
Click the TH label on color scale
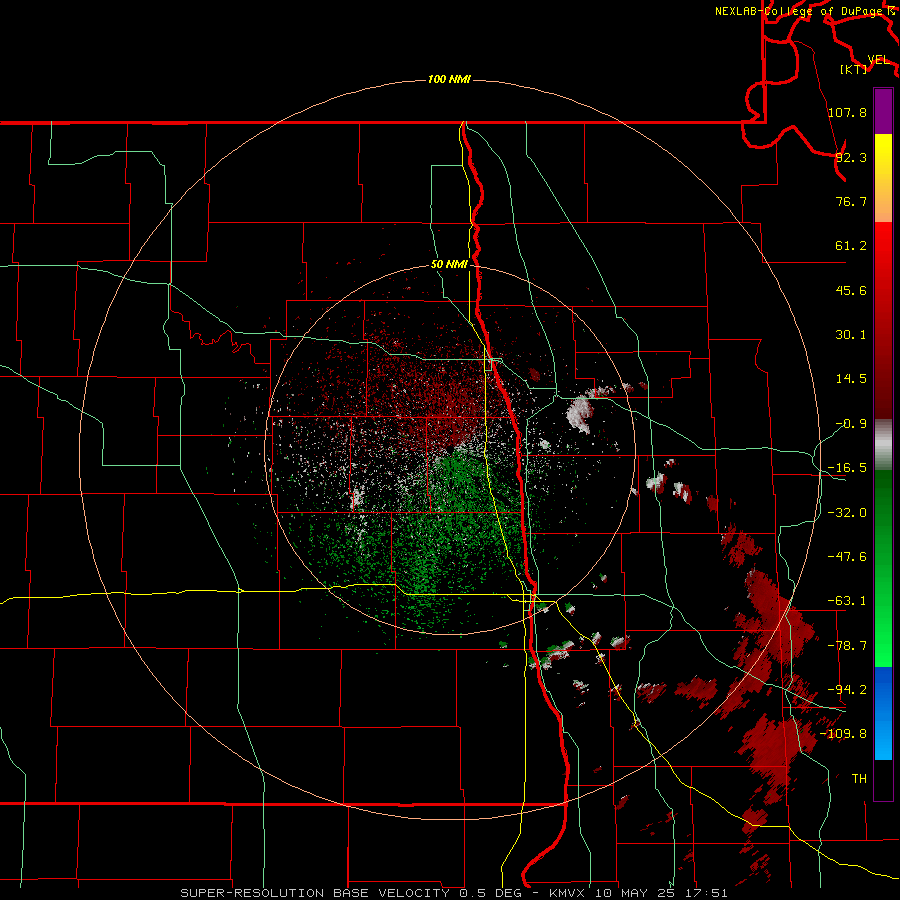tap(859, 779)
